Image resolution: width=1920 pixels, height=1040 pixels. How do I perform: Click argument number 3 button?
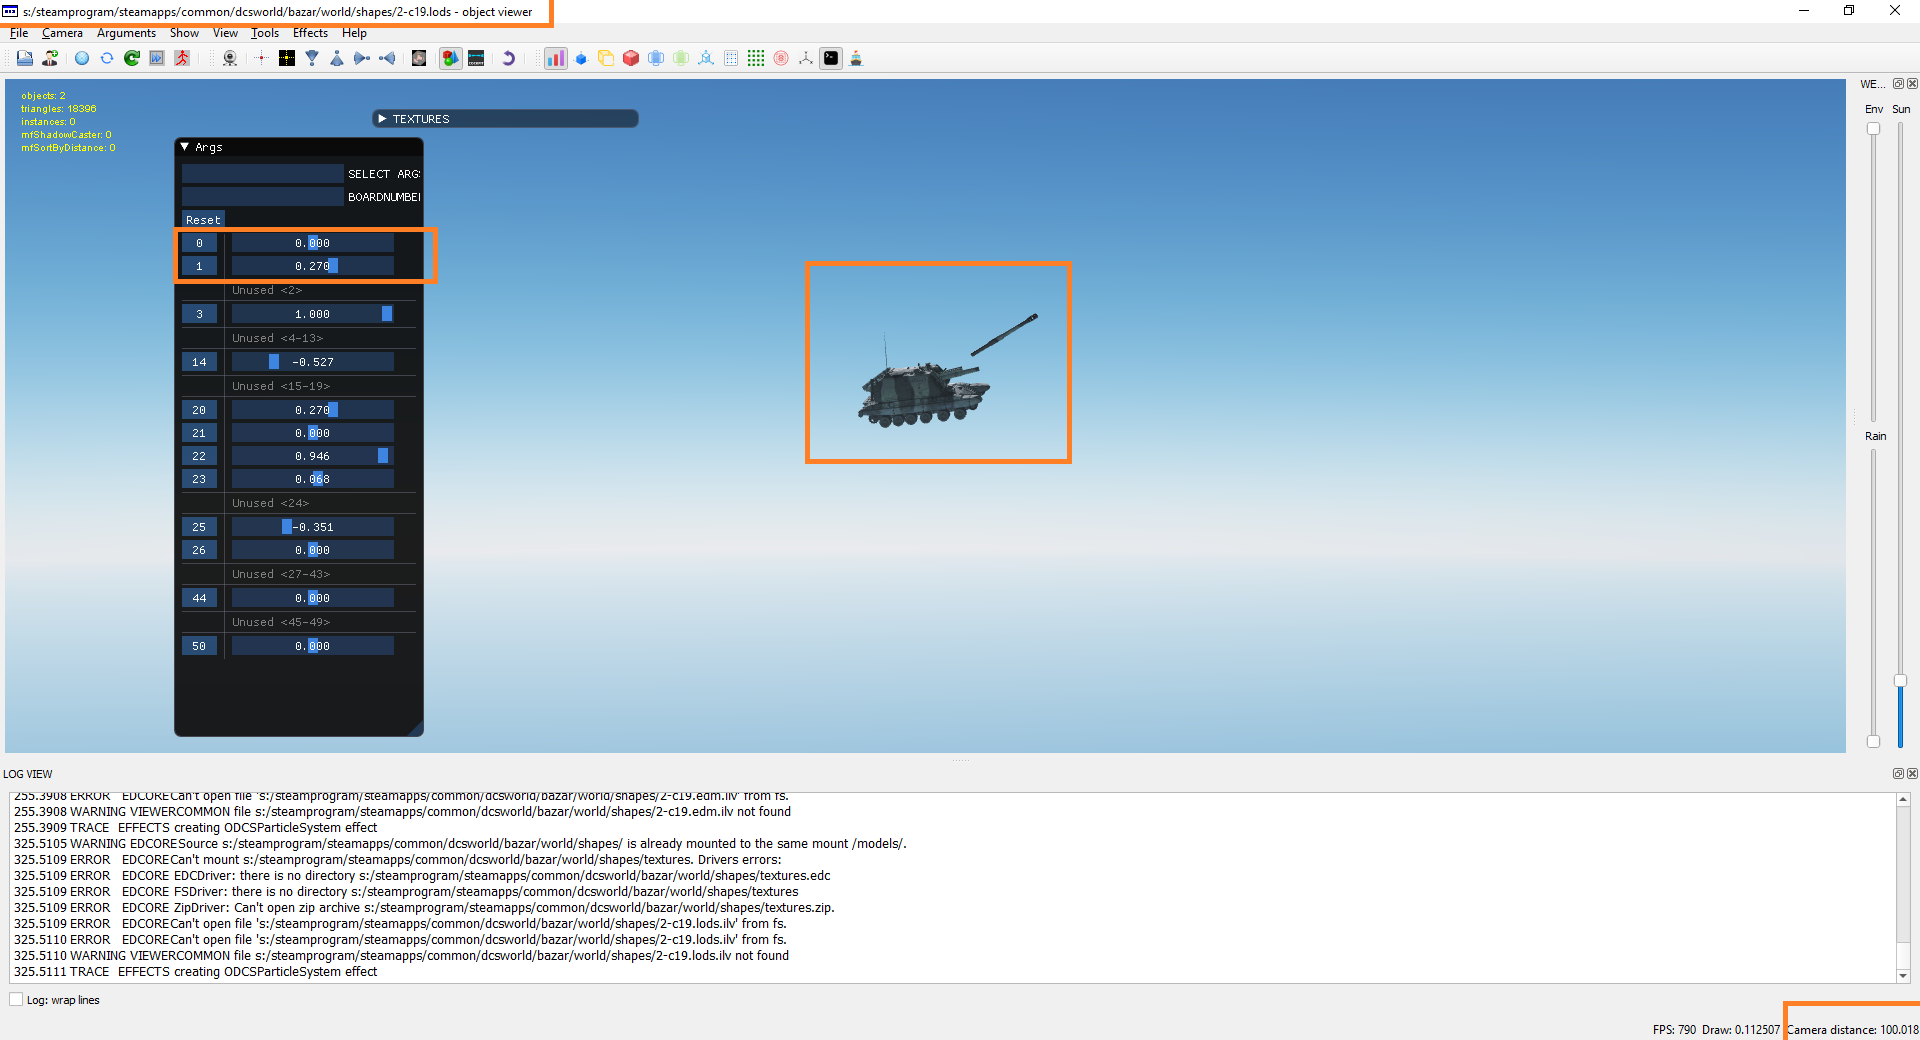pyautogui.click(x=199, y=314)
